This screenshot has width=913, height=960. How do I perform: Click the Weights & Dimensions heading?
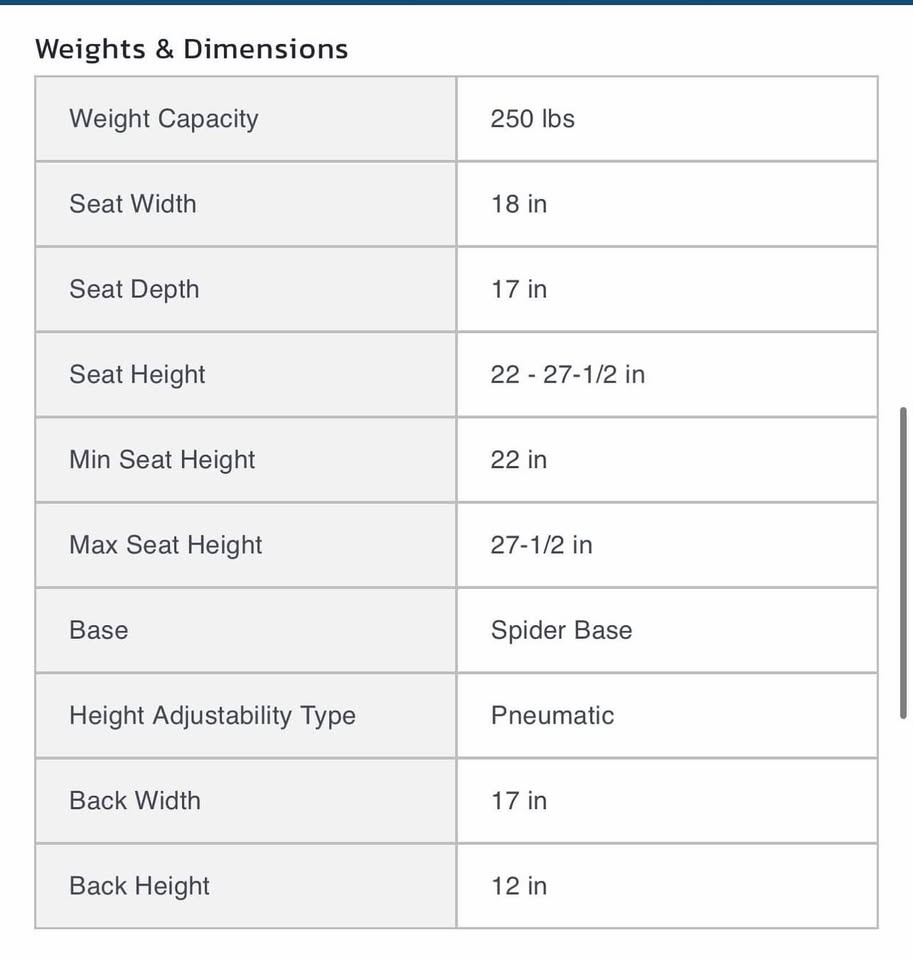point(191,49)
